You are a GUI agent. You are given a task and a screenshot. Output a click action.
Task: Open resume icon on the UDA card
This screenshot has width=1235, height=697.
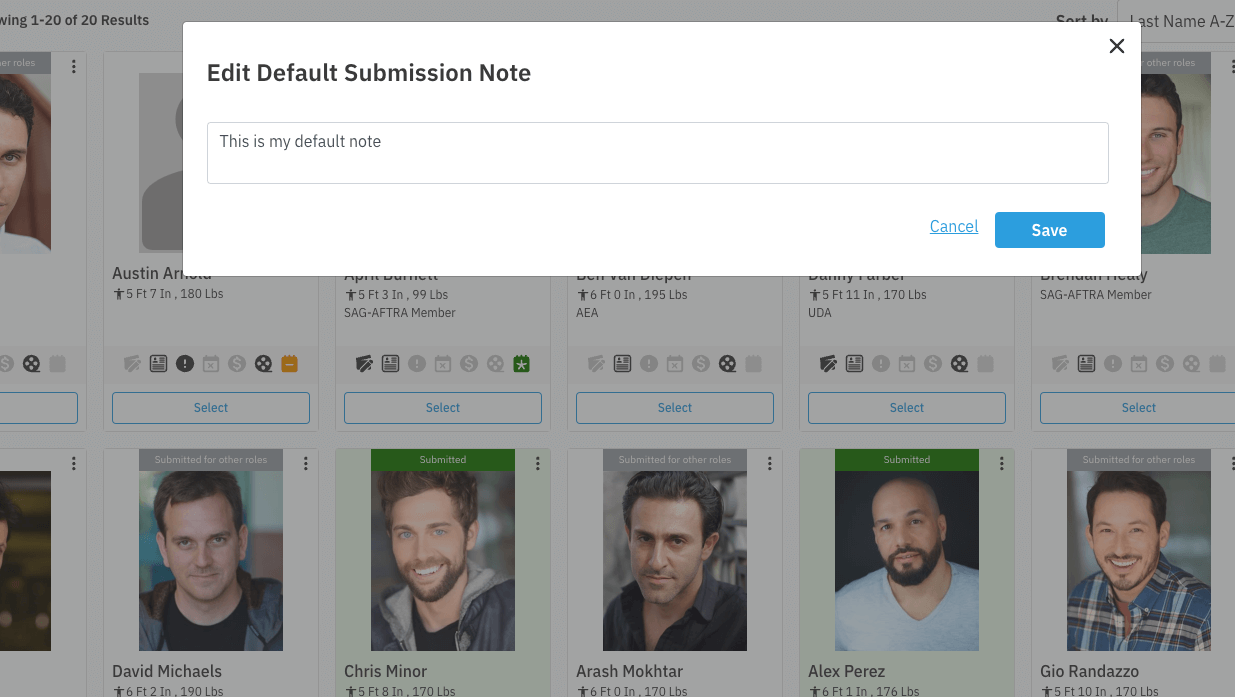(x=854, y=364)
